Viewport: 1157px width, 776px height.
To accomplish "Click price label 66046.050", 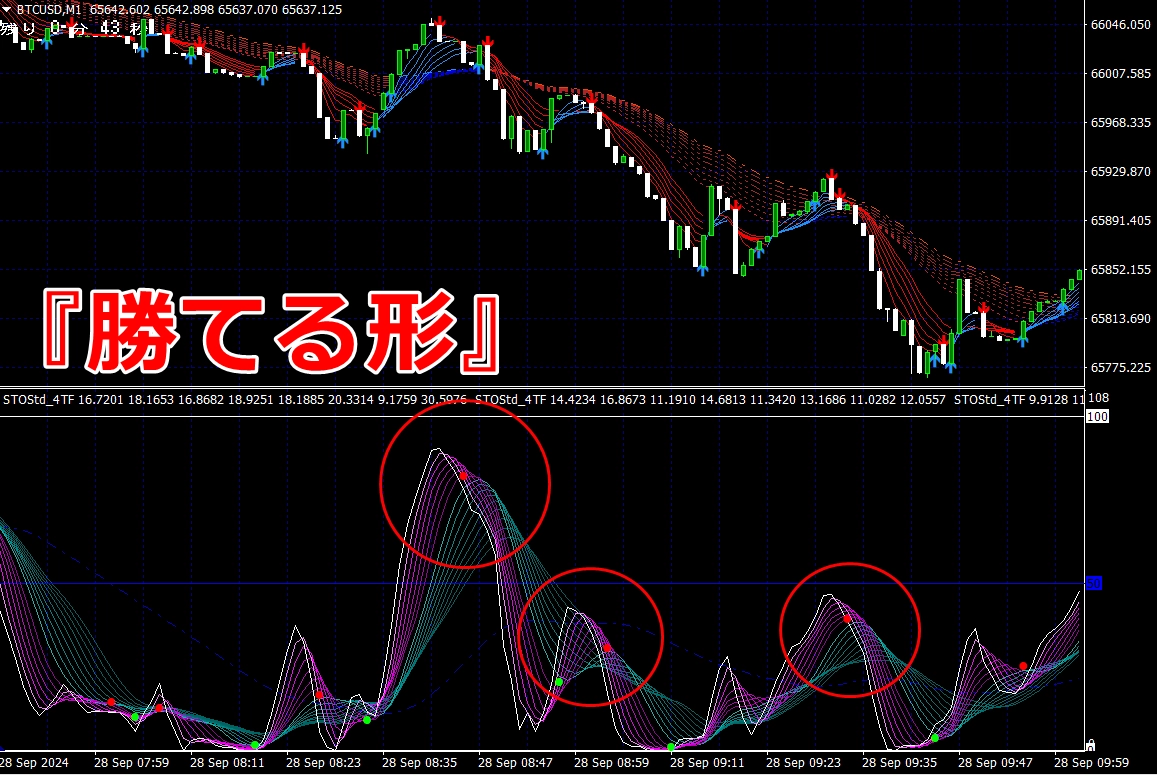I will pyautogui.click(x=1120, y=25).
